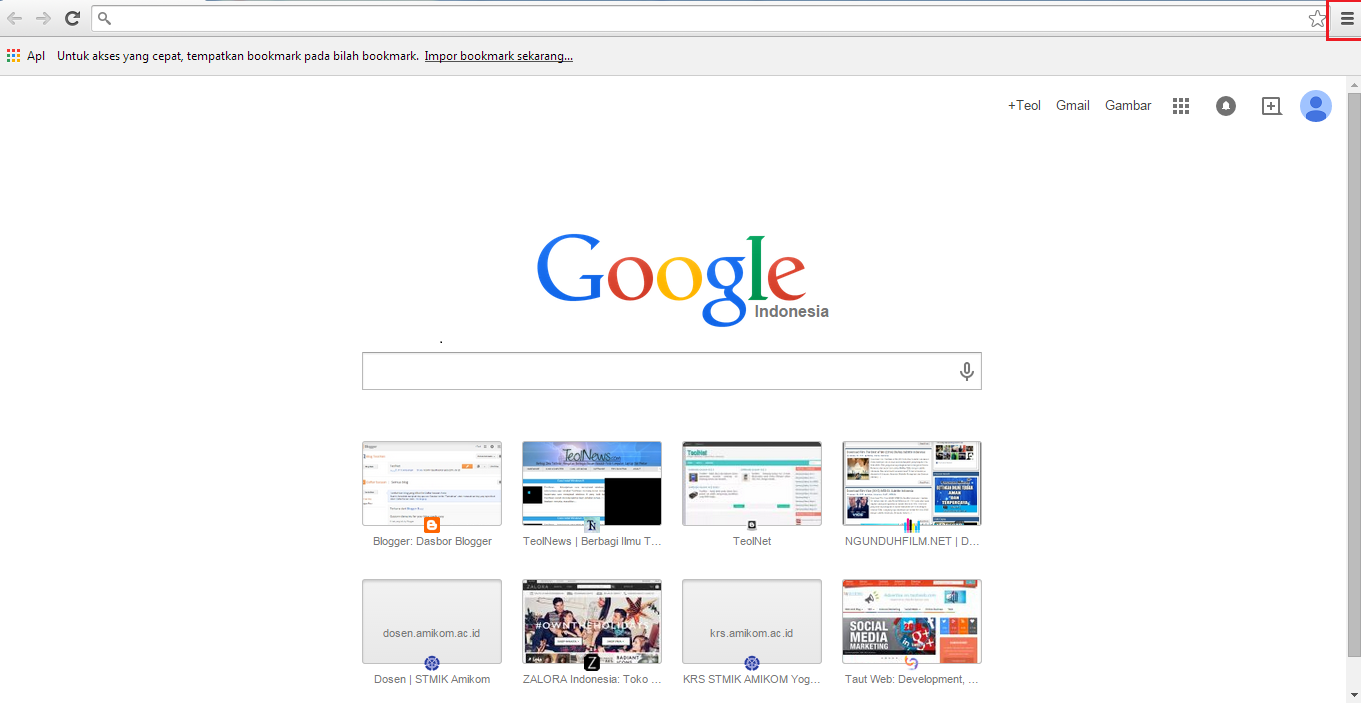Click the vertical scrollbar thumb
This screenshot has height=703, width=1361.
tap(1353, 375)
